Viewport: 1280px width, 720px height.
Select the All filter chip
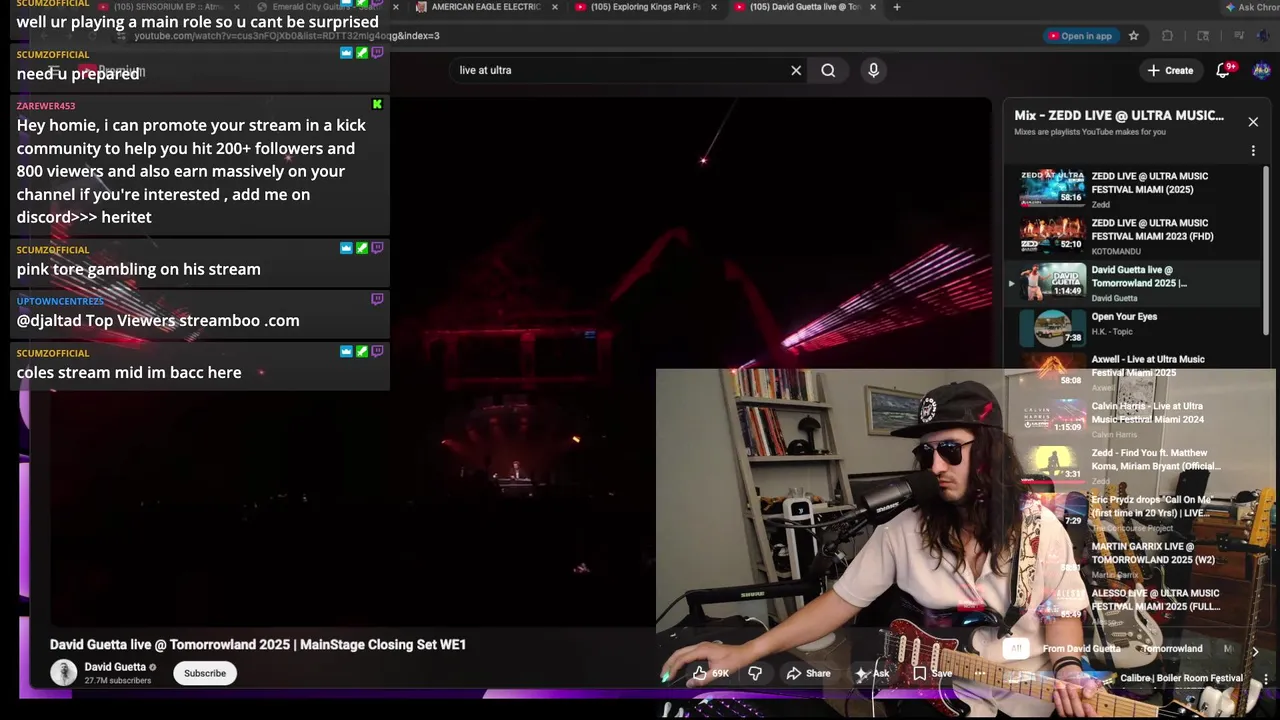[1016, 649]
